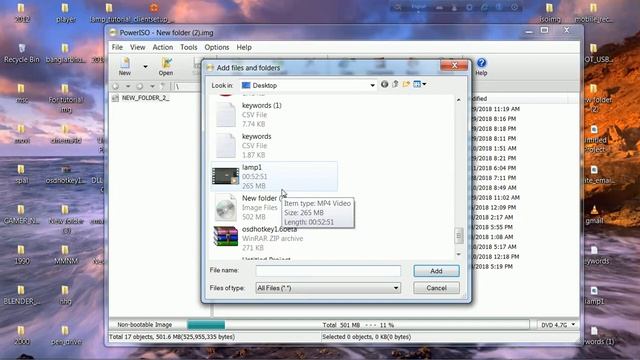The width and height of the screenshot is (640, 360).
Task: Open the Recycle Bin desktop icon
Action: coord(22,54)
